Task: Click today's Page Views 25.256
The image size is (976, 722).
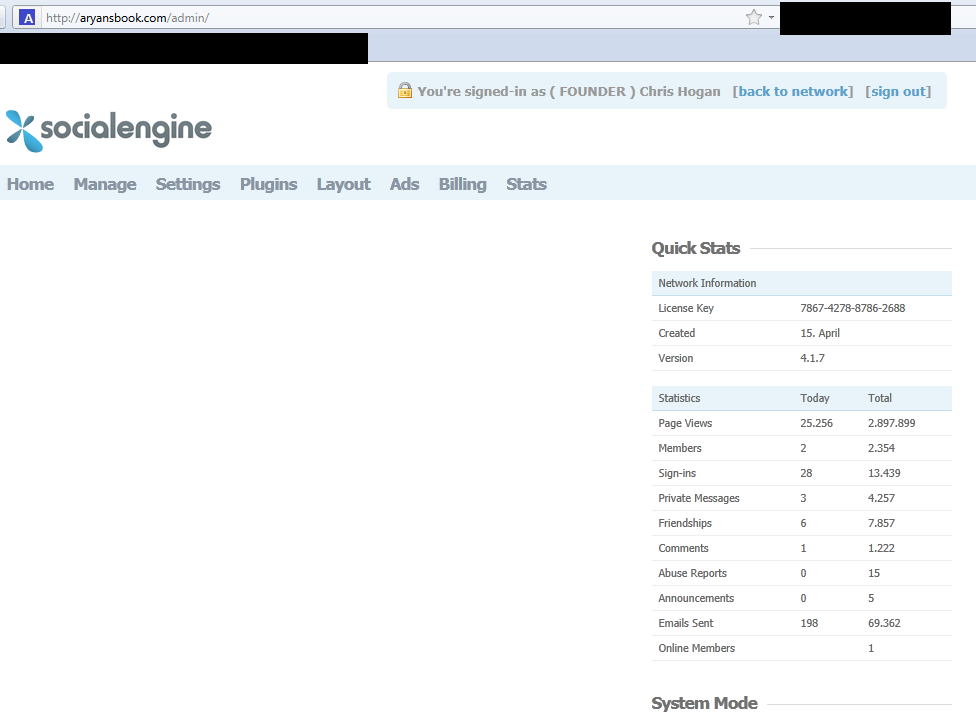Action: (x=817, y=423)
